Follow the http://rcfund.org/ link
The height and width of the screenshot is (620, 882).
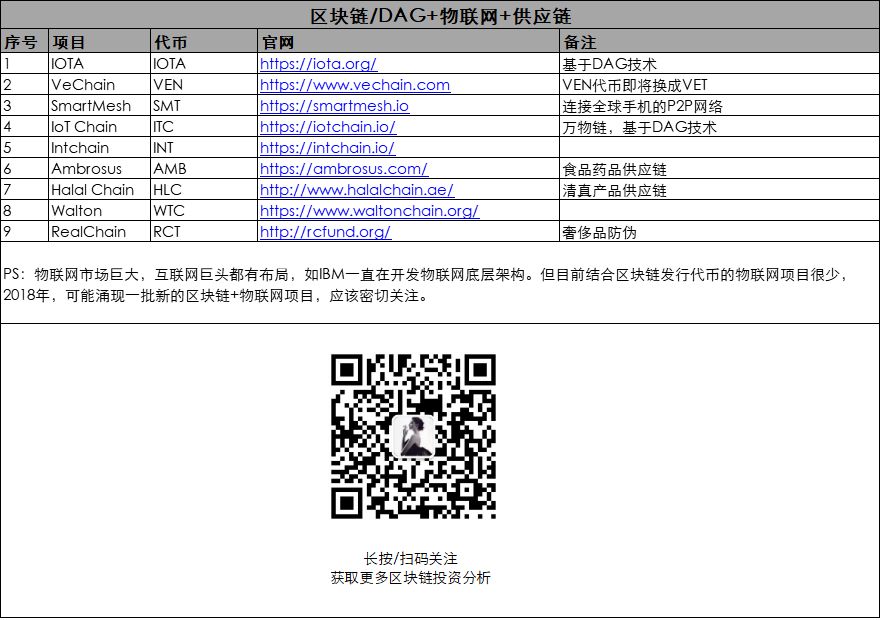click(x=325, y=232)
